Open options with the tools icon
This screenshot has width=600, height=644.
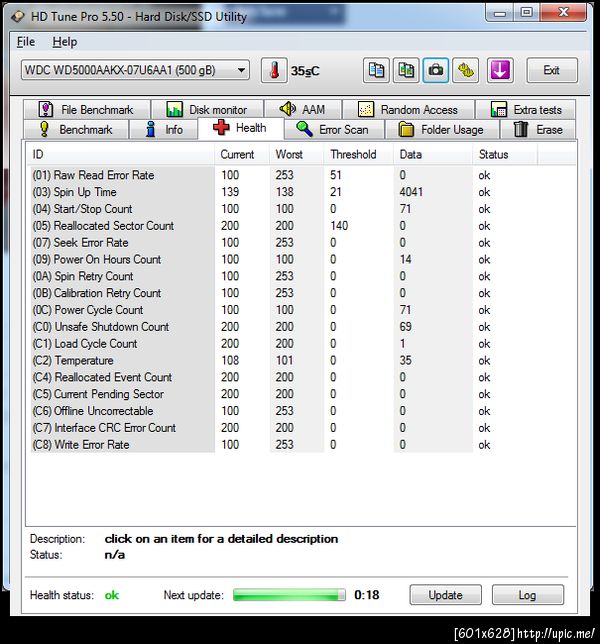point(466,70)
